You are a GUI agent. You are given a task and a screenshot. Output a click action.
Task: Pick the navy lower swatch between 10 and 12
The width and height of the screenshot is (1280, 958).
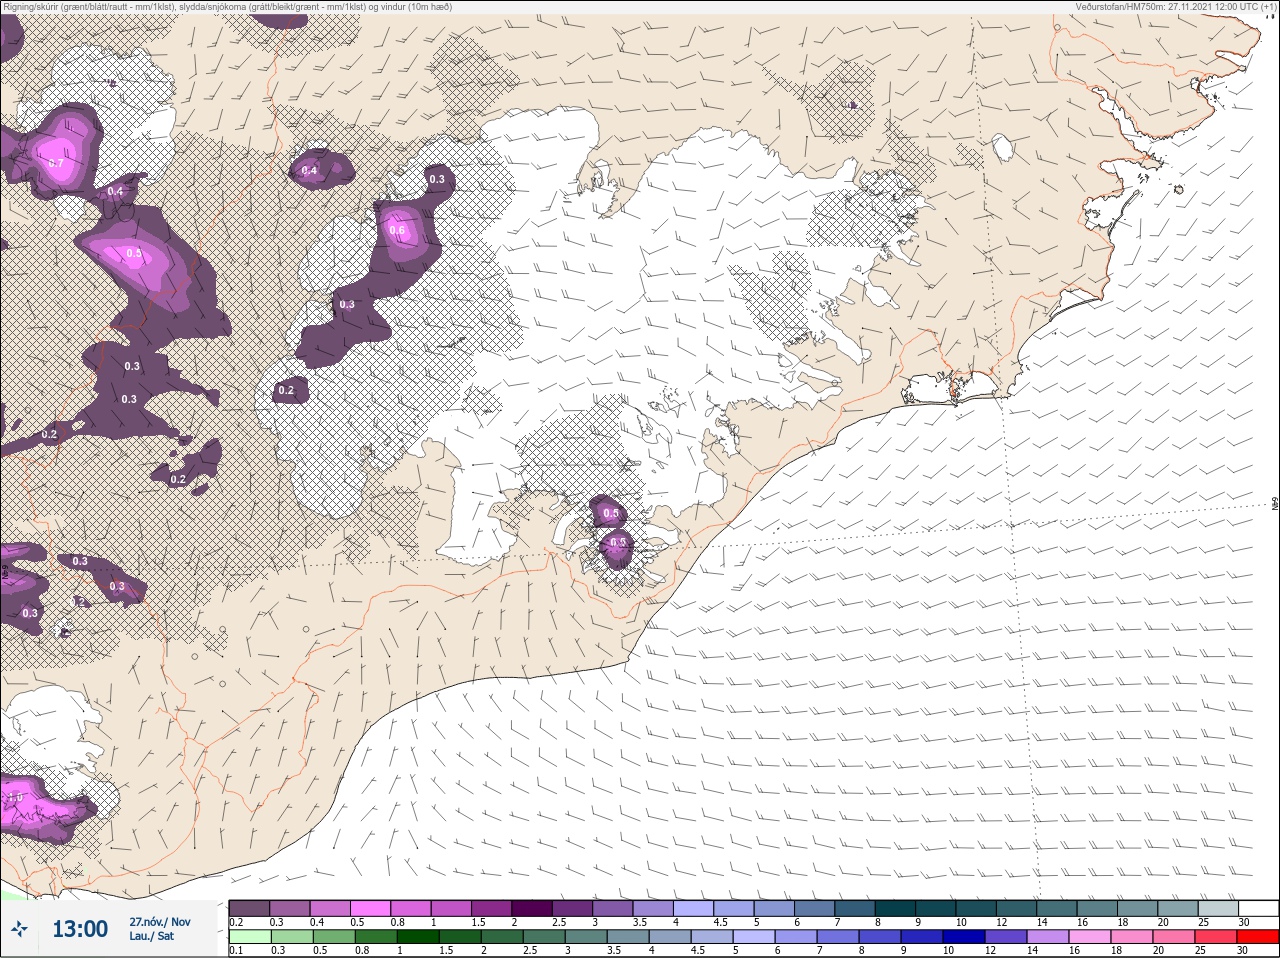click(x=966, y=937)
